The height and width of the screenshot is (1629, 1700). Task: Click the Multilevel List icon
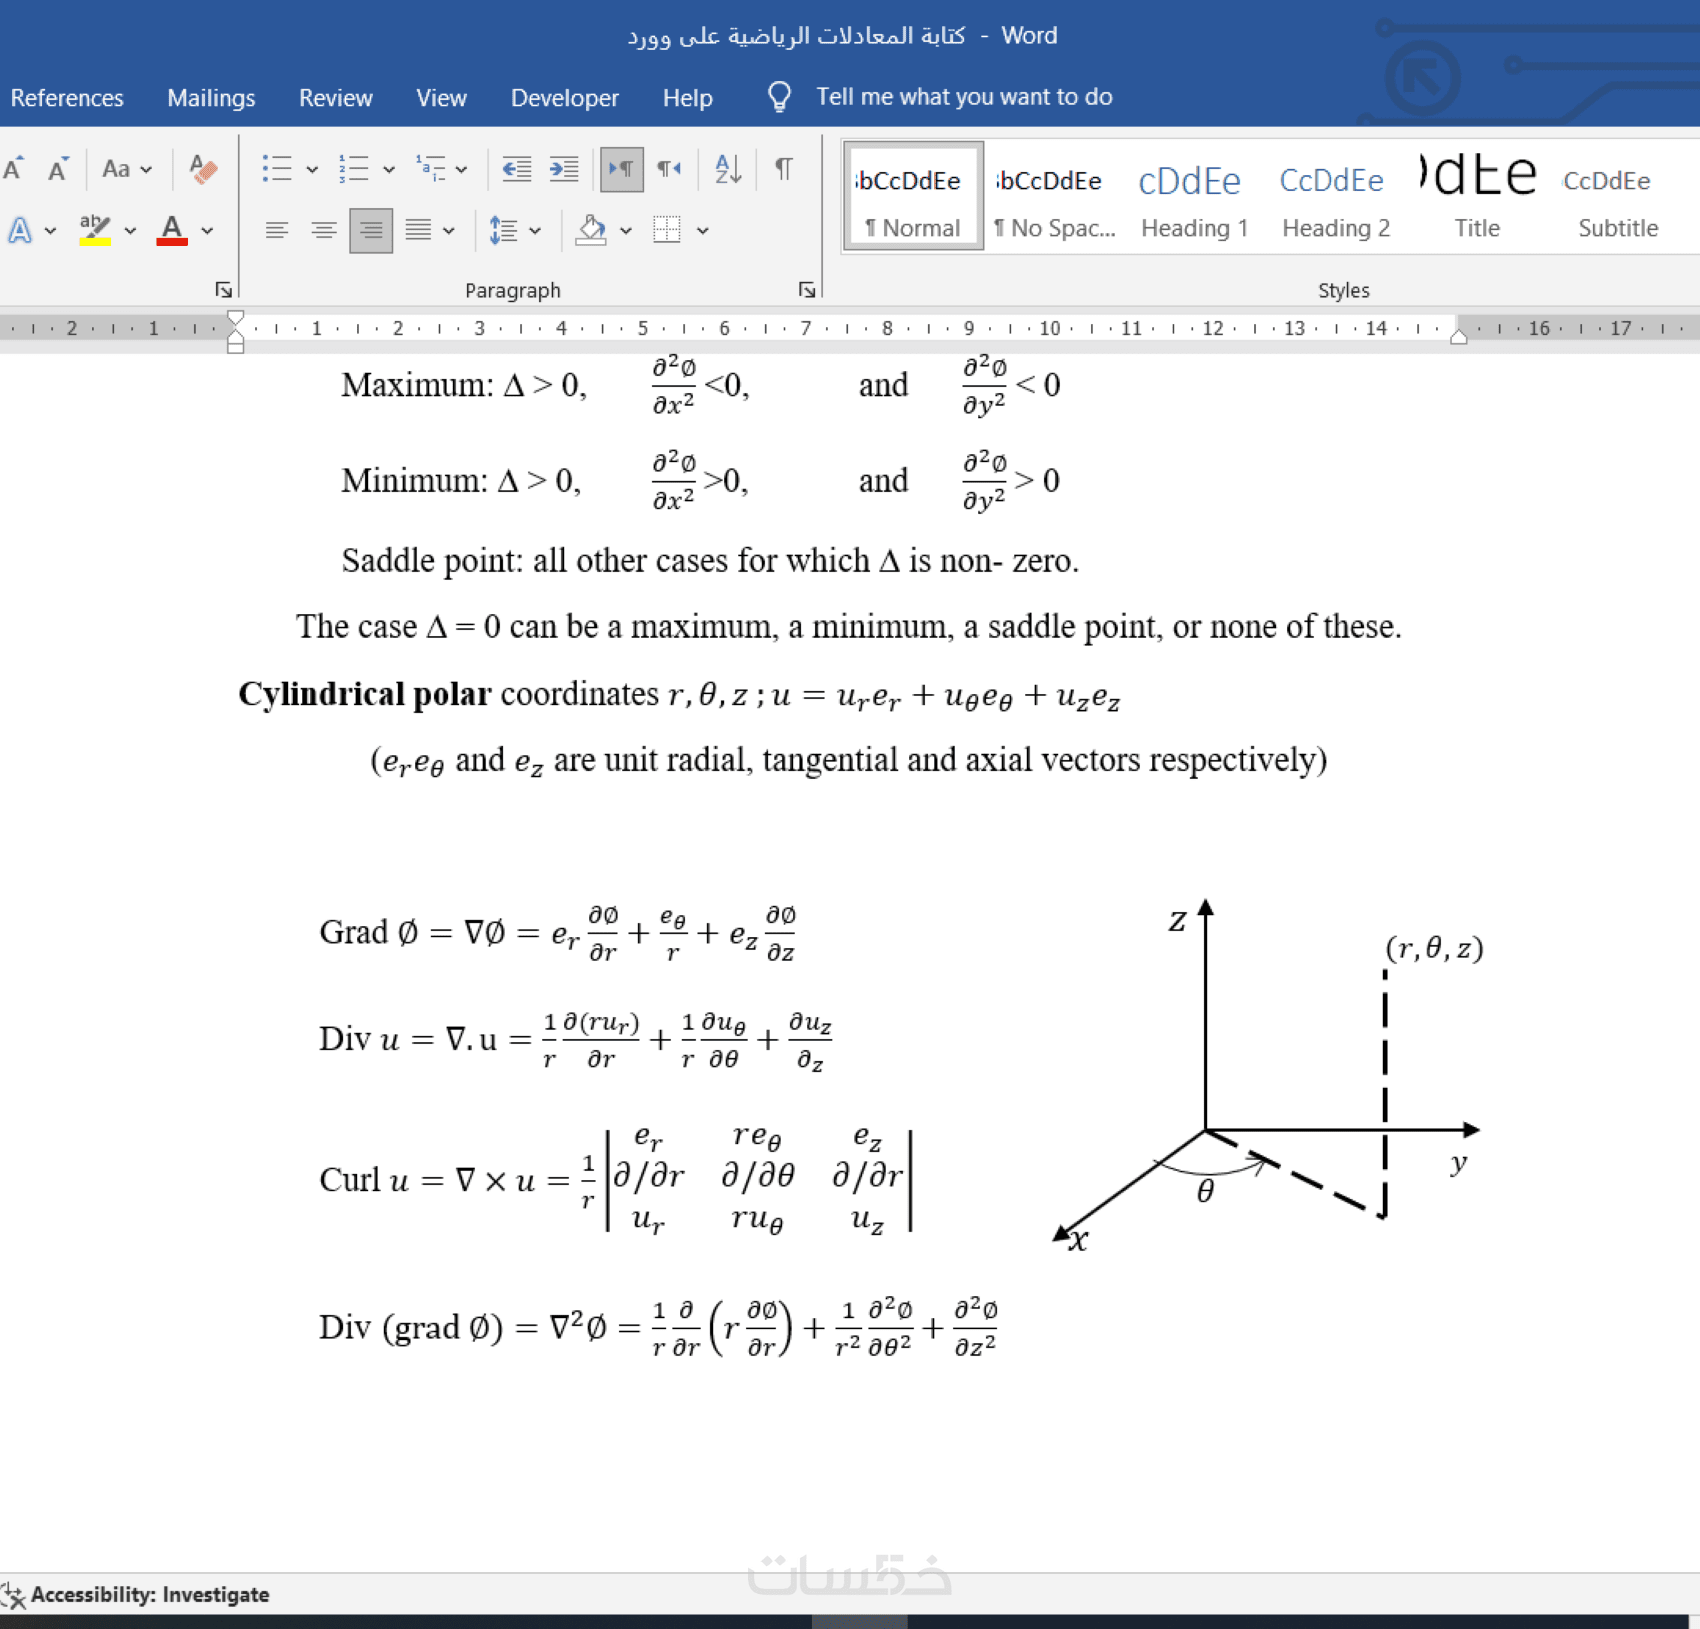tap(431, 169)
